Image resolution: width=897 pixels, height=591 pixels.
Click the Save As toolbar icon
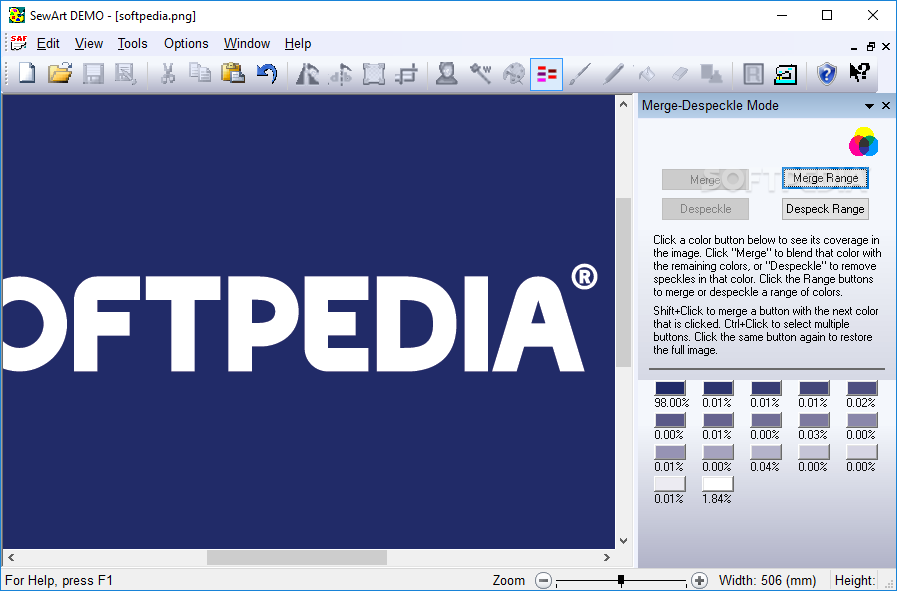125,74
